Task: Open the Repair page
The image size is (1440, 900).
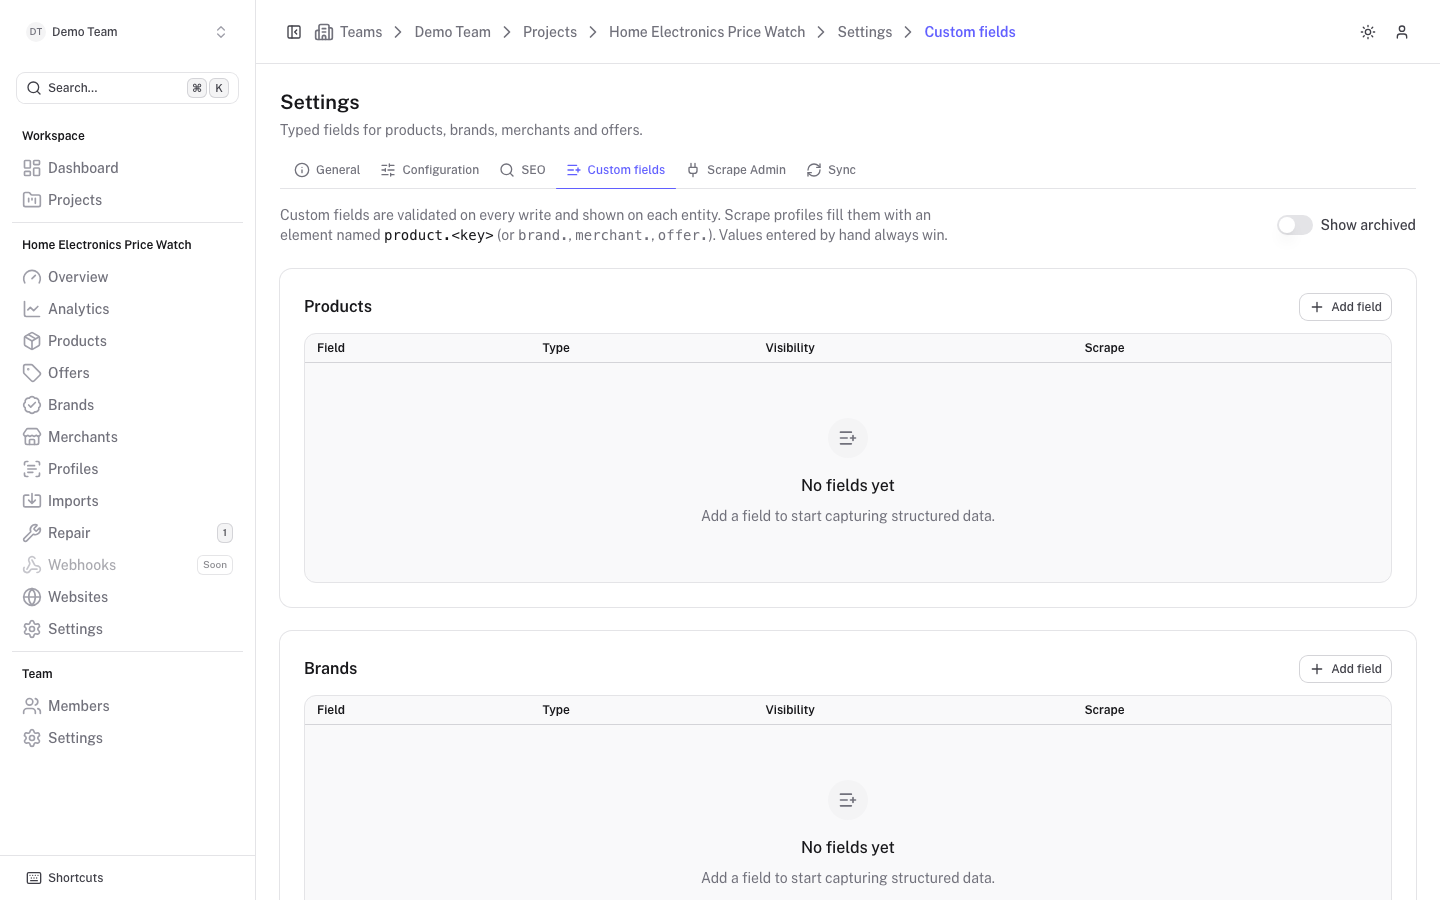Action: [127, 533]
